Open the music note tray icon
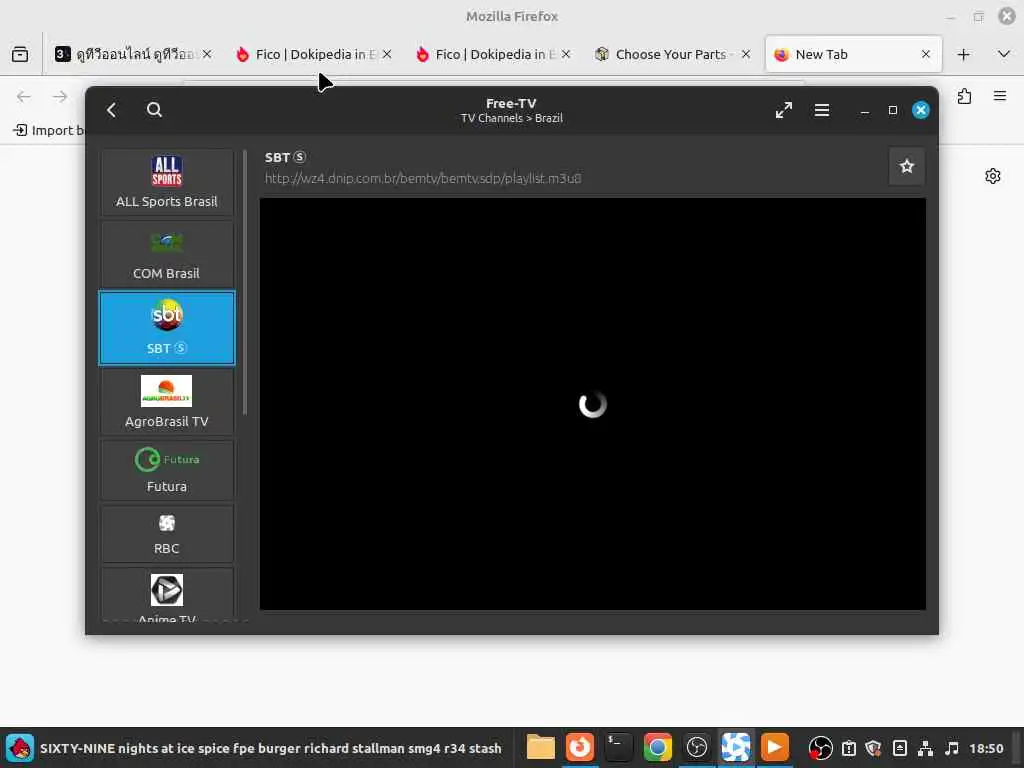Viewport: 1024px width, 768px height. coord(952,748)
